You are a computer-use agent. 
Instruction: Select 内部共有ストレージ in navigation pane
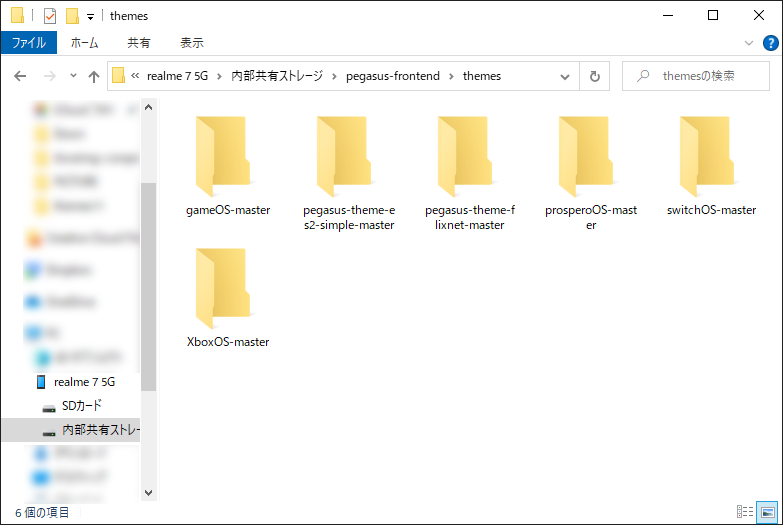pos(100,430)
